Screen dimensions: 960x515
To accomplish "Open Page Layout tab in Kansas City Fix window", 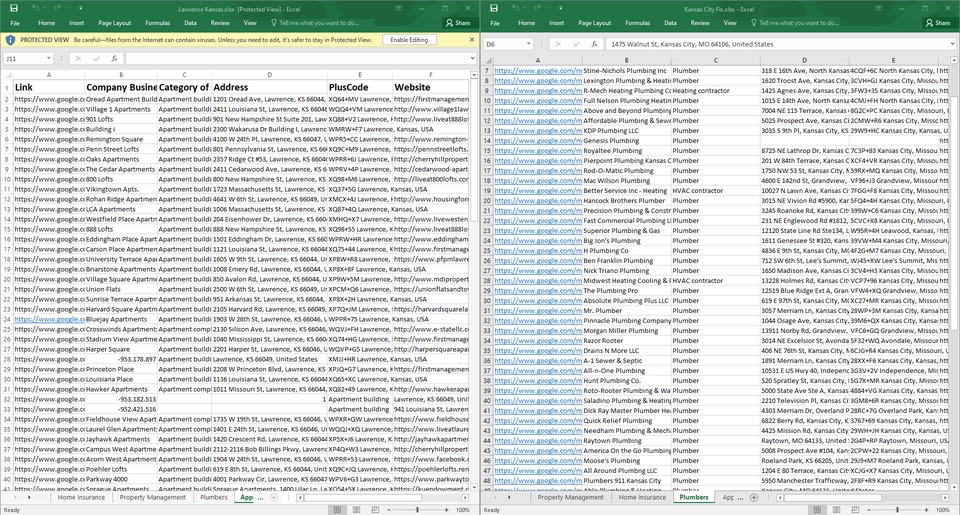I will [x=594, y=23].
